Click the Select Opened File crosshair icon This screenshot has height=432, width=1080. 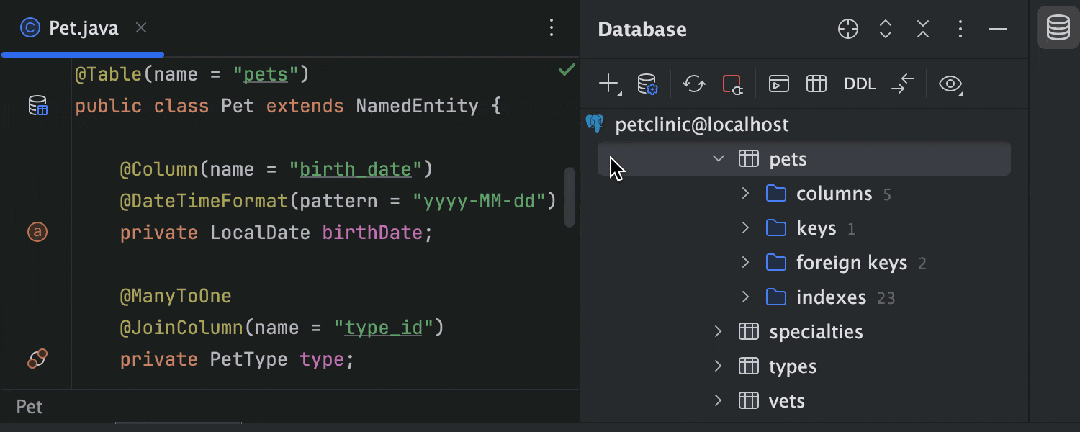coord(848,29)
